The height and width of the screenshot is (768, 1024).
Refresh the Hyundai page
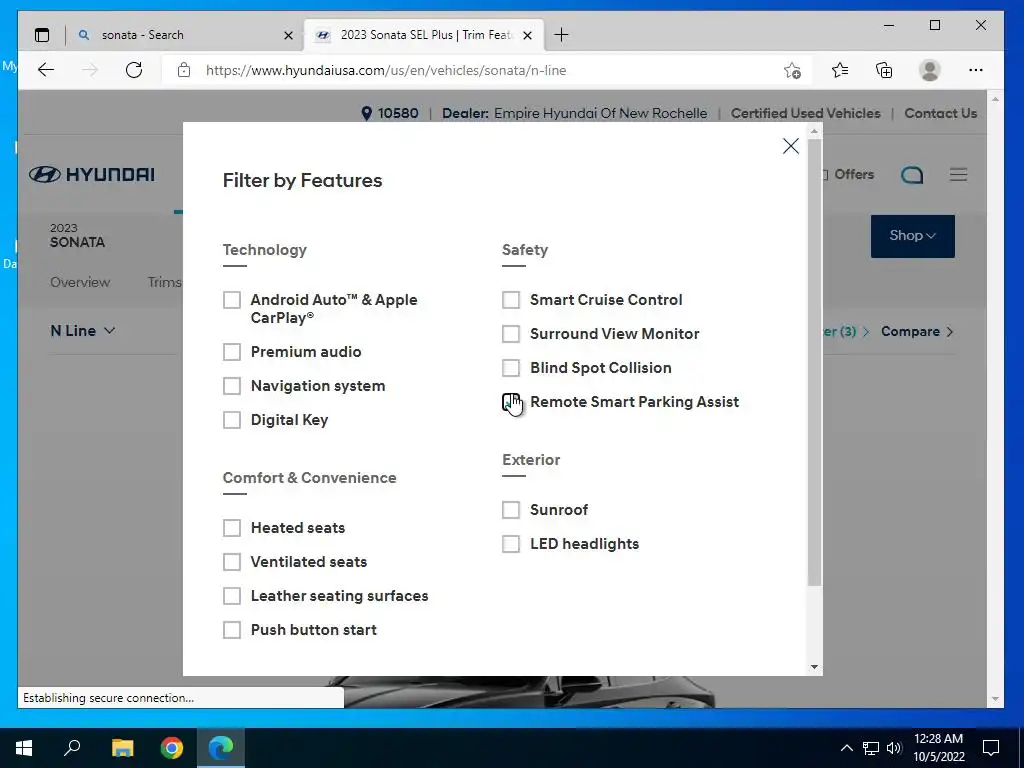click(x=134, y=70)
